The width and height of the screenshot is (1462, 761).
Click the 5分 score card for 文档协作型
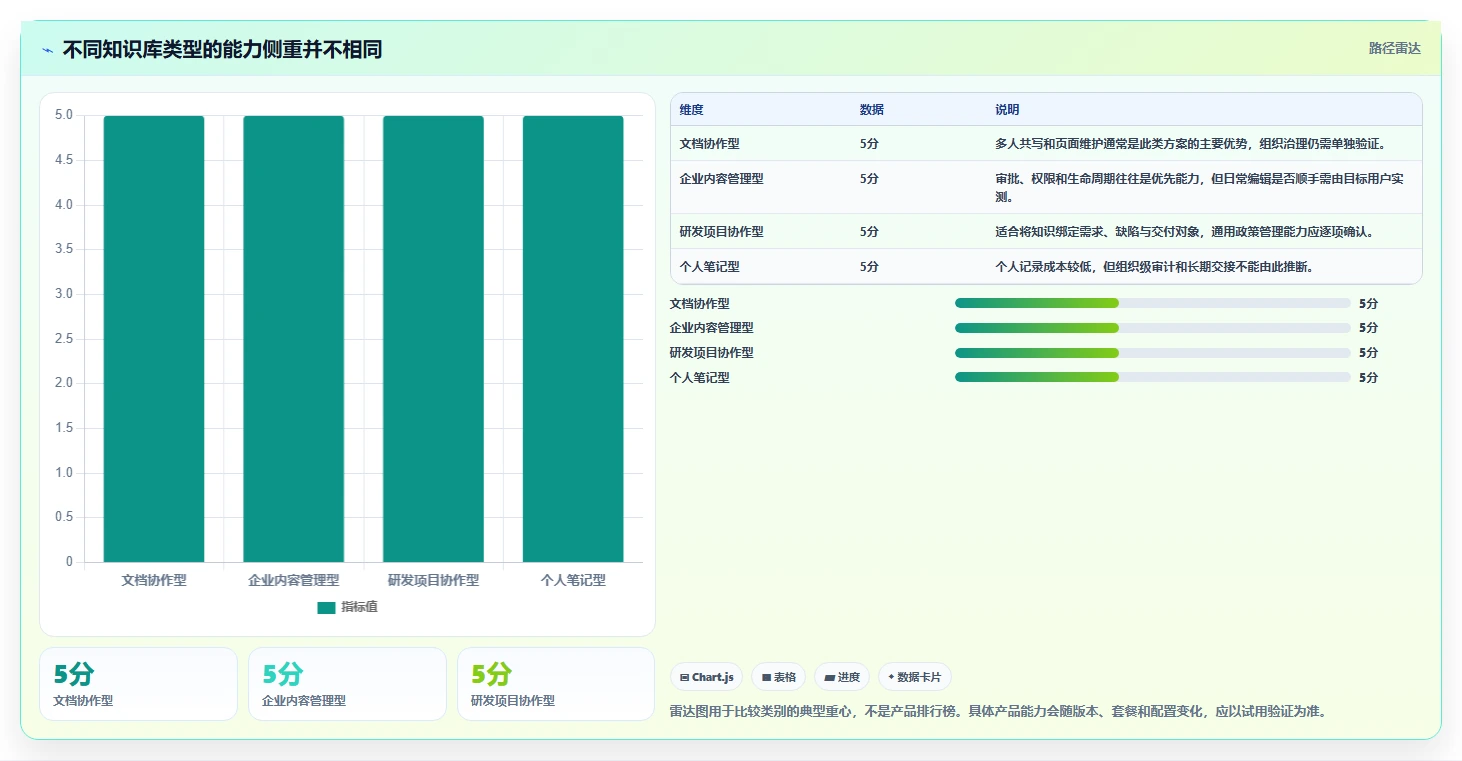tap(138, 684)
